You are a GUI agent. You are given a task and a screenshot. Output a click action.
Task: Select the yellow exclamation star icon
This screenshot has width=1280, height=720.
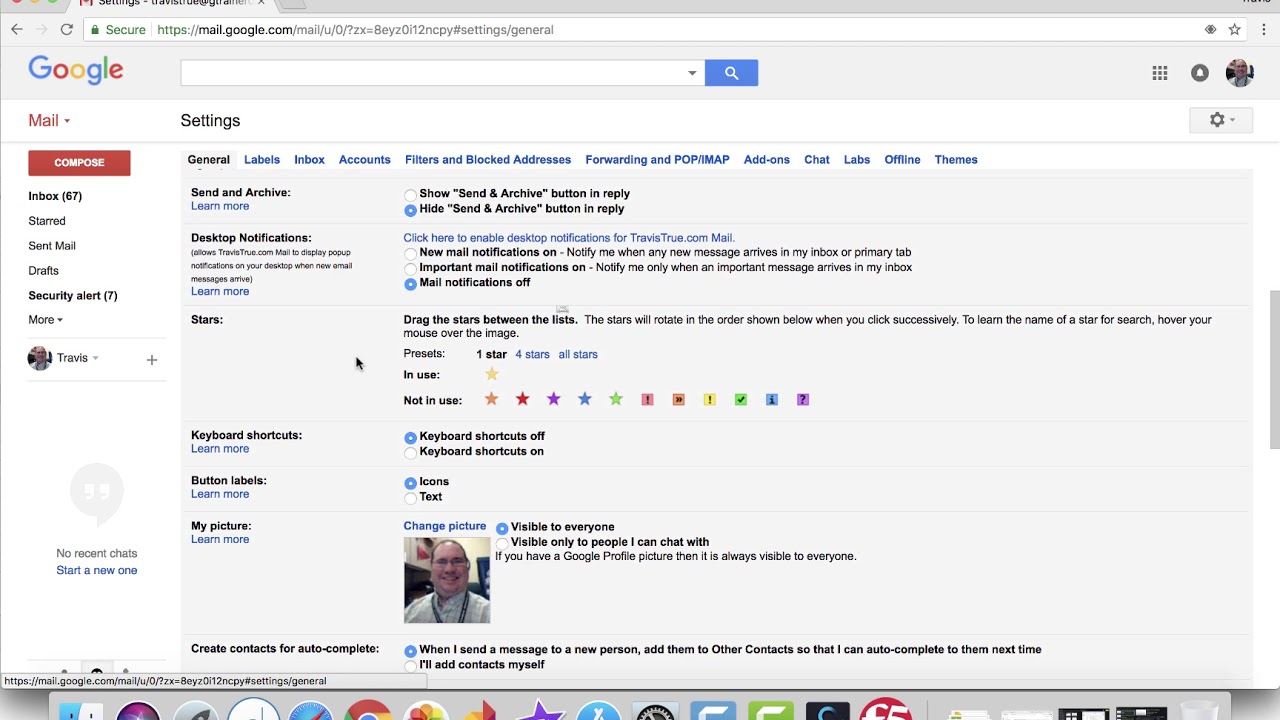[x=709, y=399]
